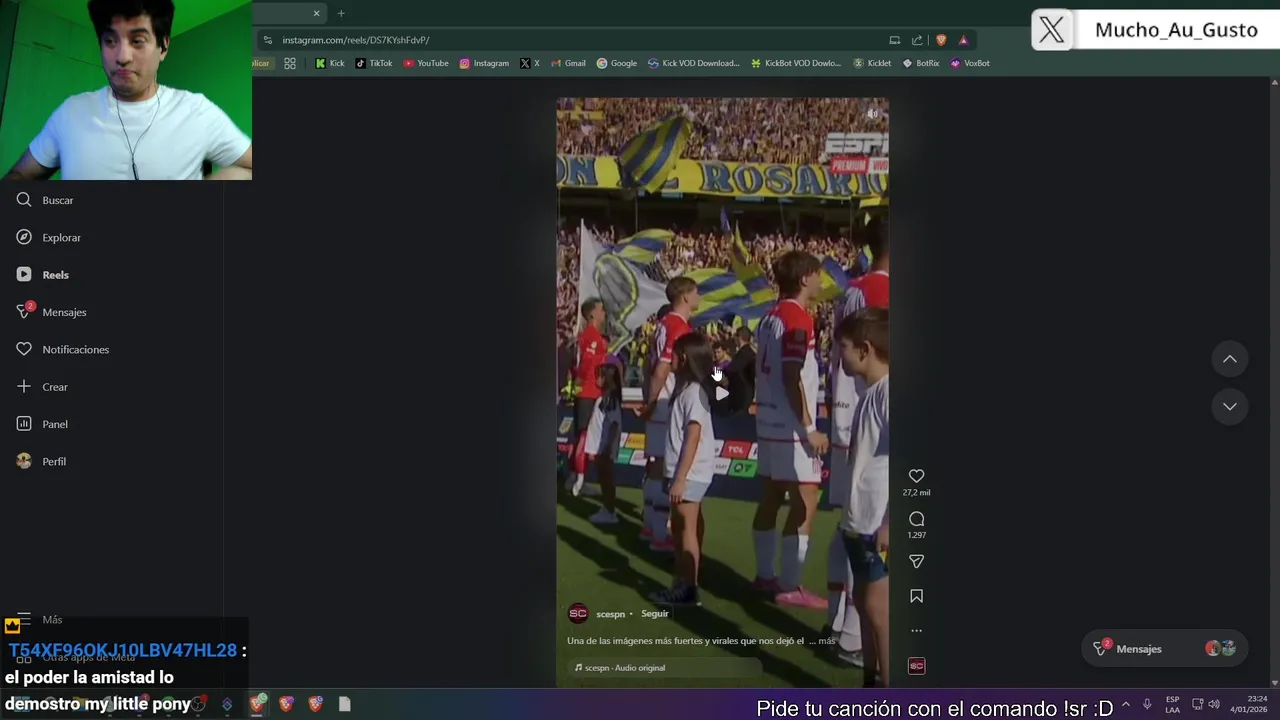Go to next reel with down chevron
This screenshot has width=1280, height=720.
1230,406
